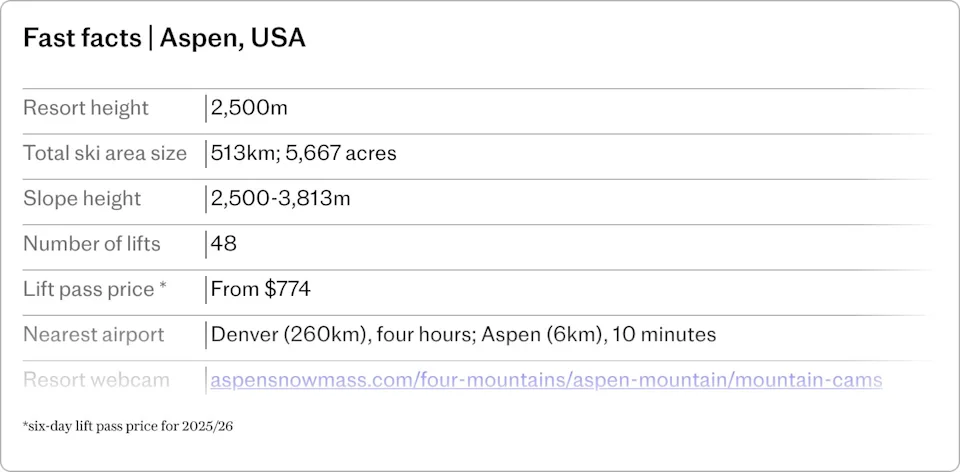Viewport: 960px width, 472px height.
Task: Select the "Lift pass price" label
Action: pos(88,289)
